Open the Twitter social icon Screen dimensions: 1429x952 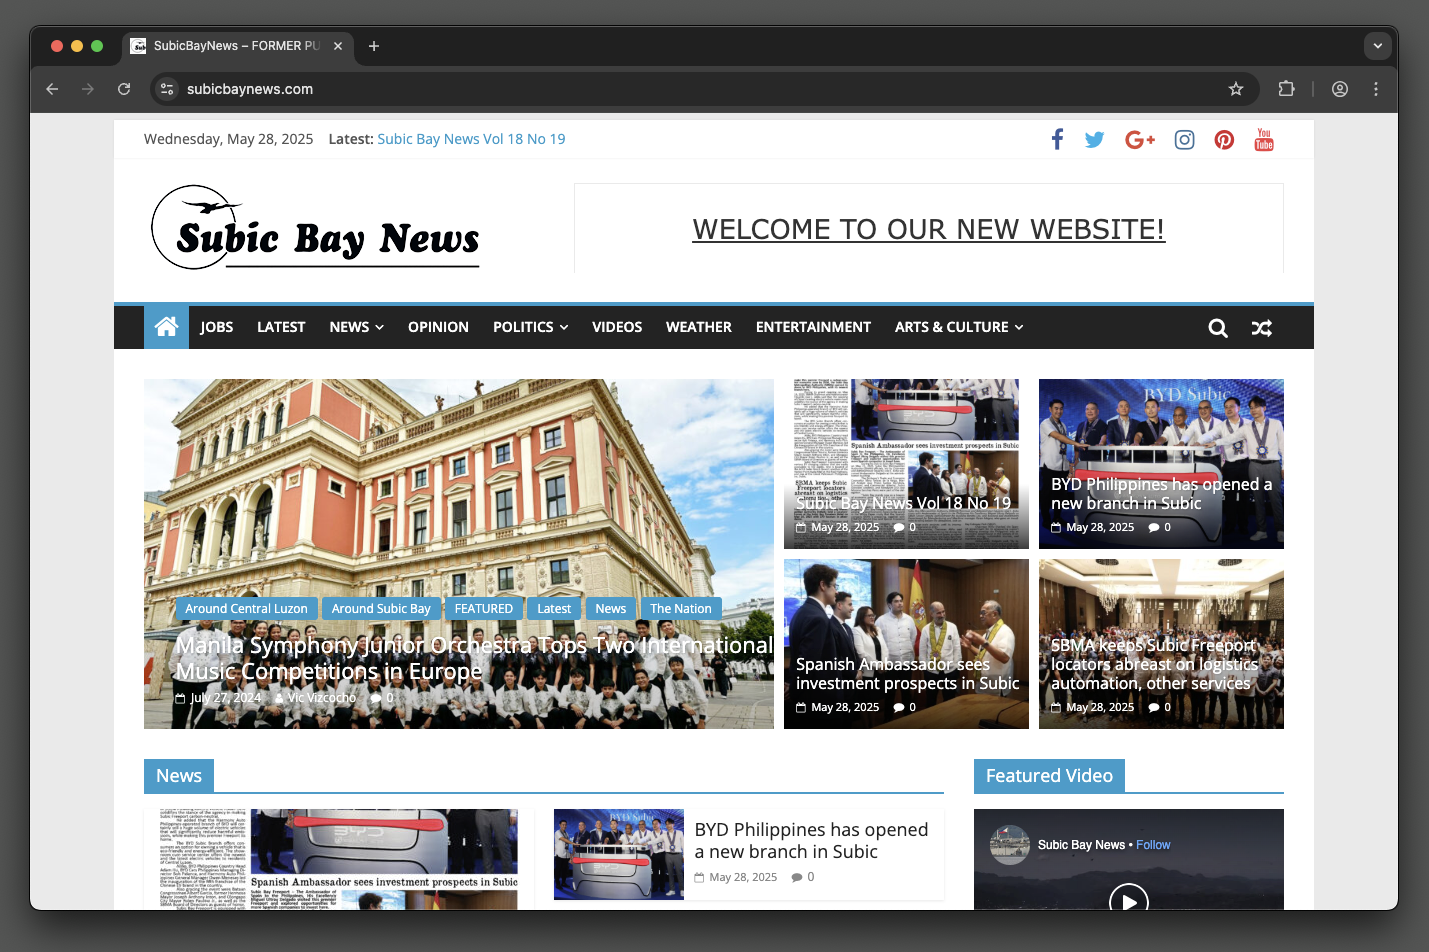[x=1095, y=140]
